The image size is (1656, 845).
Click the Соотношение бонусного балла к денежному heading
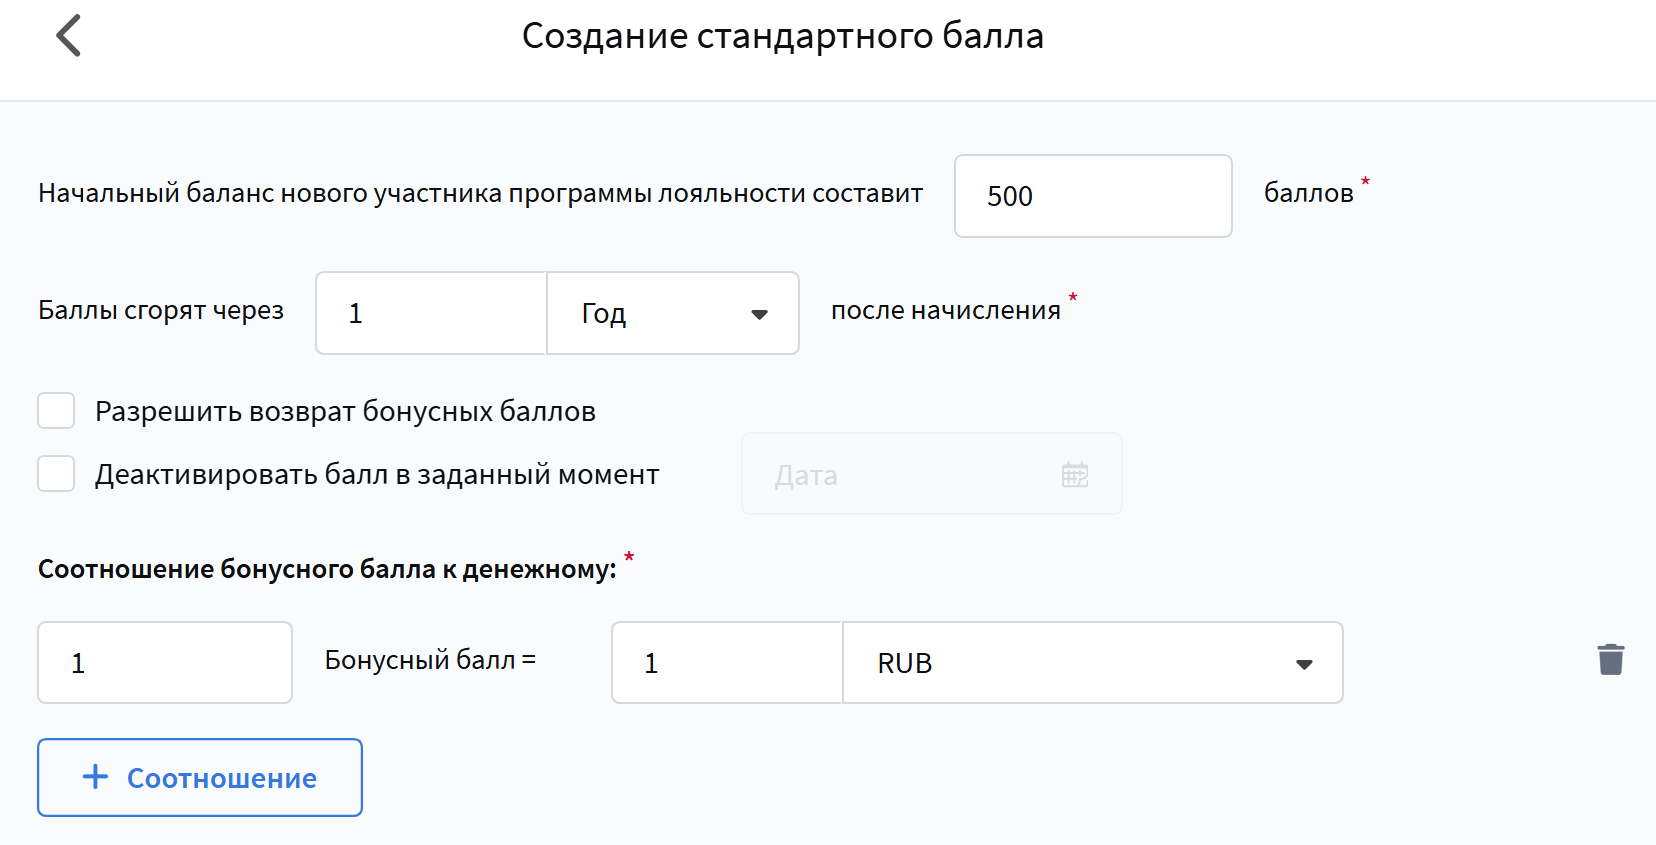coord(327,569)
